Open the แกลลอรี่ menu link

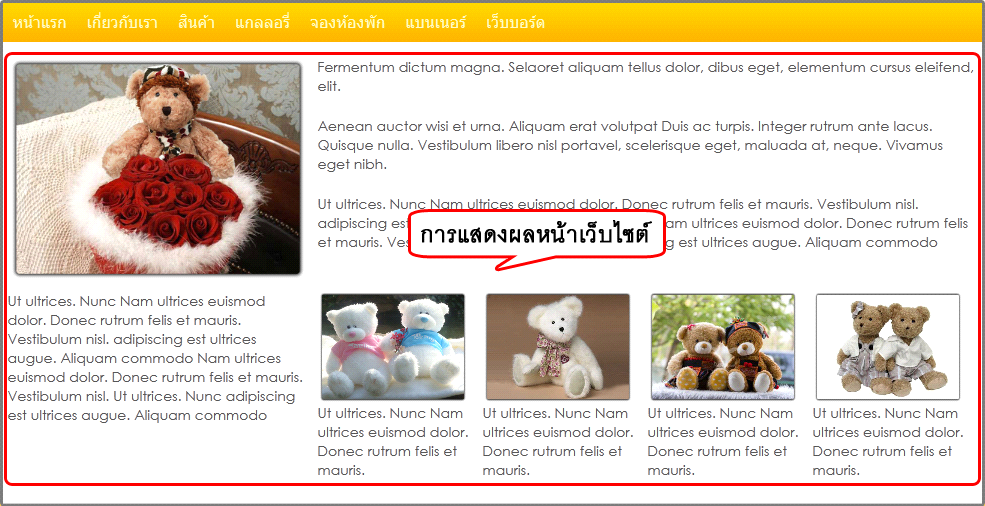[x=262, y=23]
